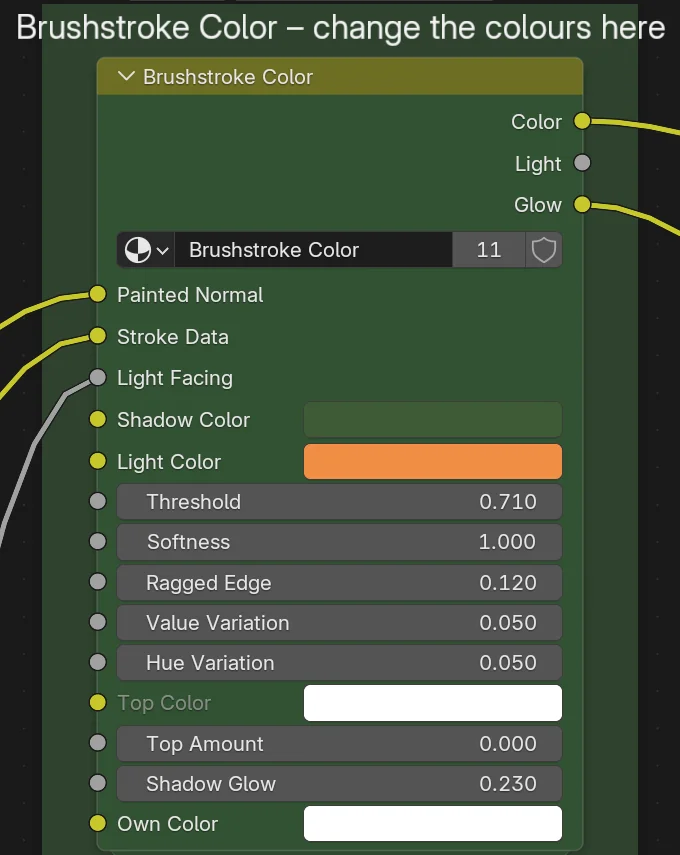Image resolution: width=680 pixels, height=855 pixels.
Task: Collapse the Brushstroke Color node header chevron
Action: (x=126, y=76)
